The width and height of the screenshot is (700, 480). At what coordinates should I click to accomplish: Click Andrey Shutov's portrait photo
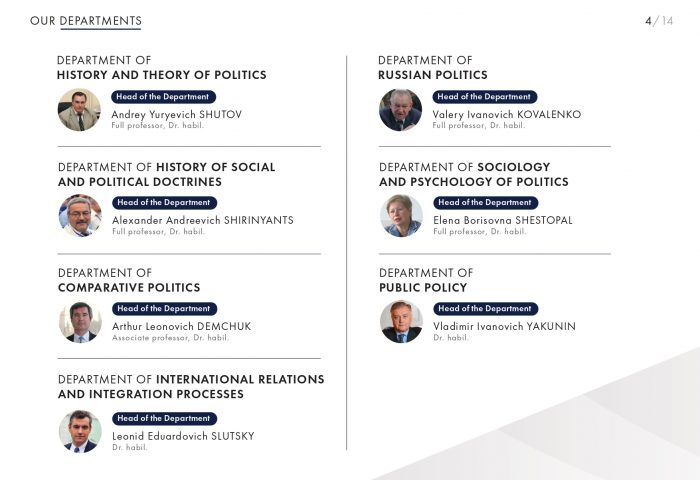(x=79, y=110)
